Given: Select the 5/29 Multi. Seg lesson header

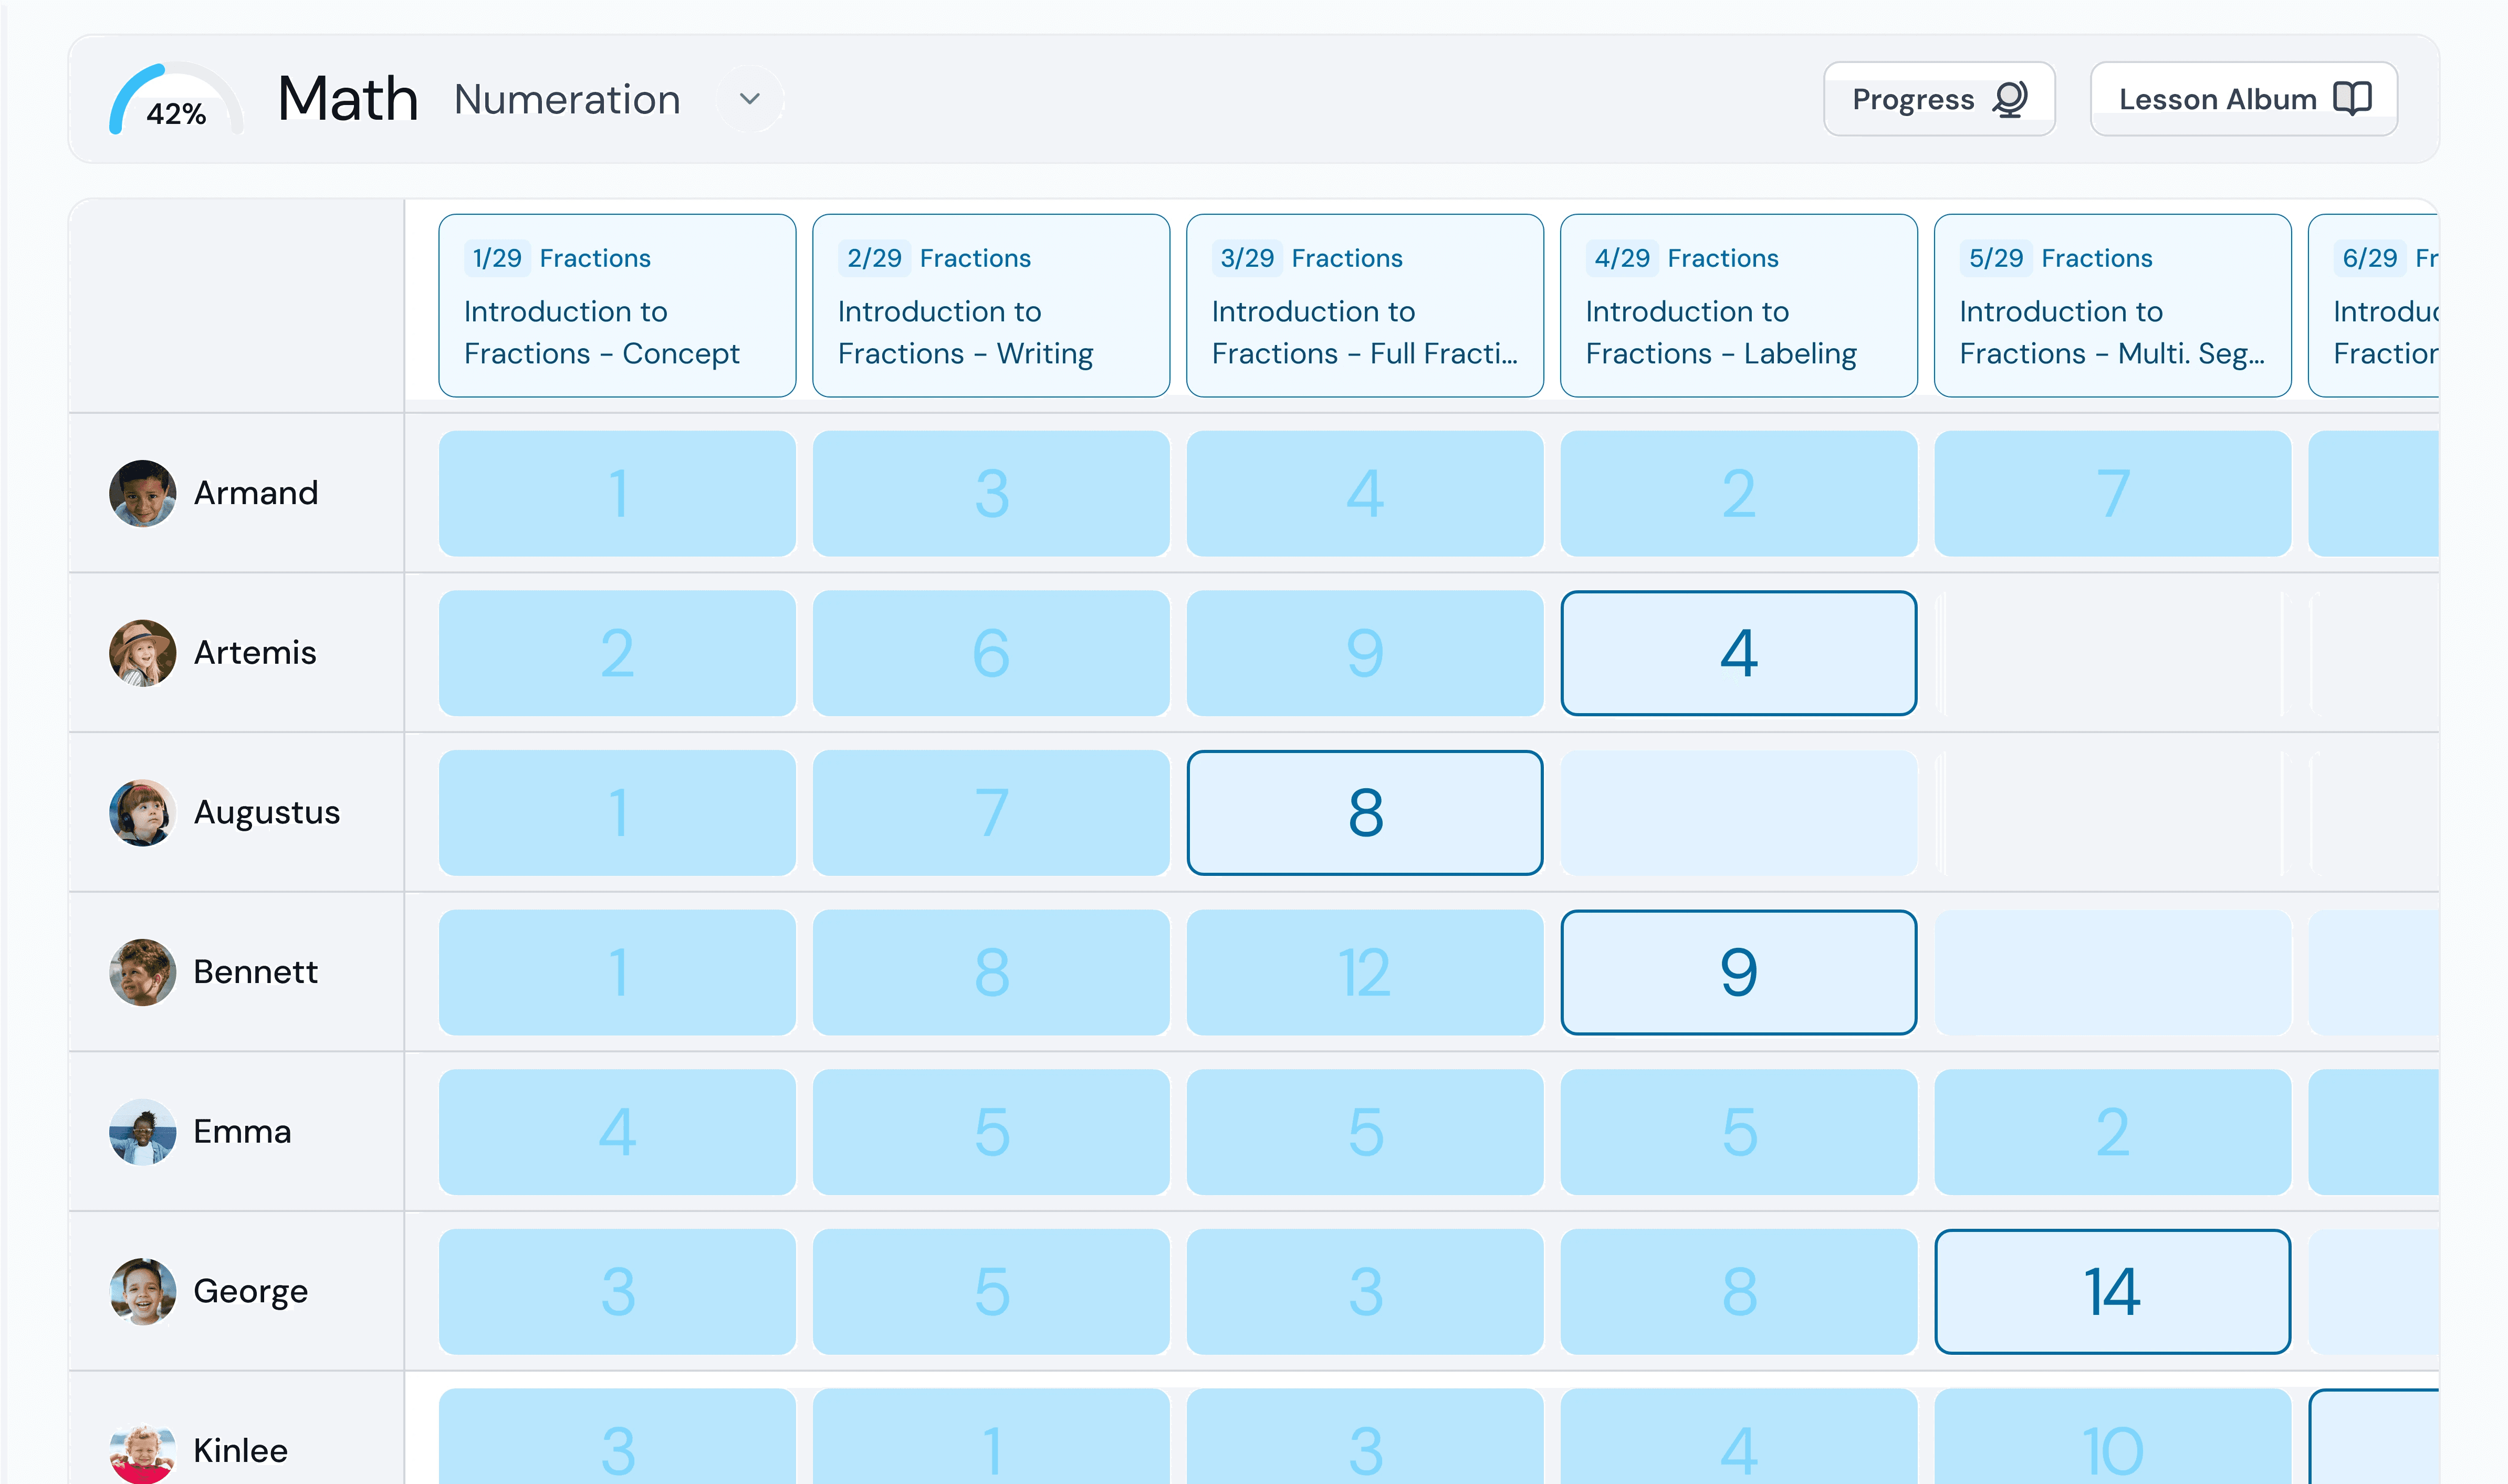Looking at the screenshot, I should click(x=2113, y=305).
